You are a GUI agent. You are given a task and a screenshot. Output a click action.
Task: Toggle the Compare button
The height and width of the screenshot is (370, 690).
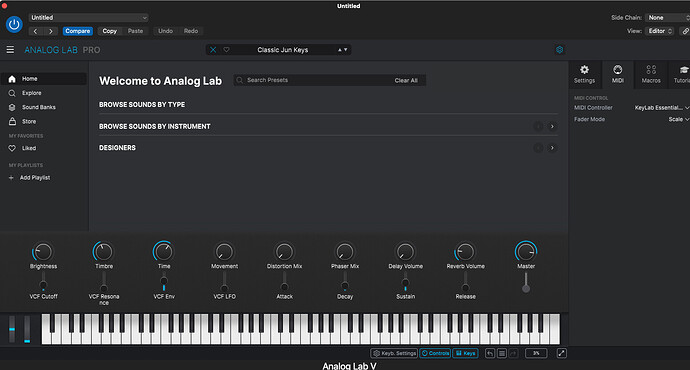click(x=77, y=31)
